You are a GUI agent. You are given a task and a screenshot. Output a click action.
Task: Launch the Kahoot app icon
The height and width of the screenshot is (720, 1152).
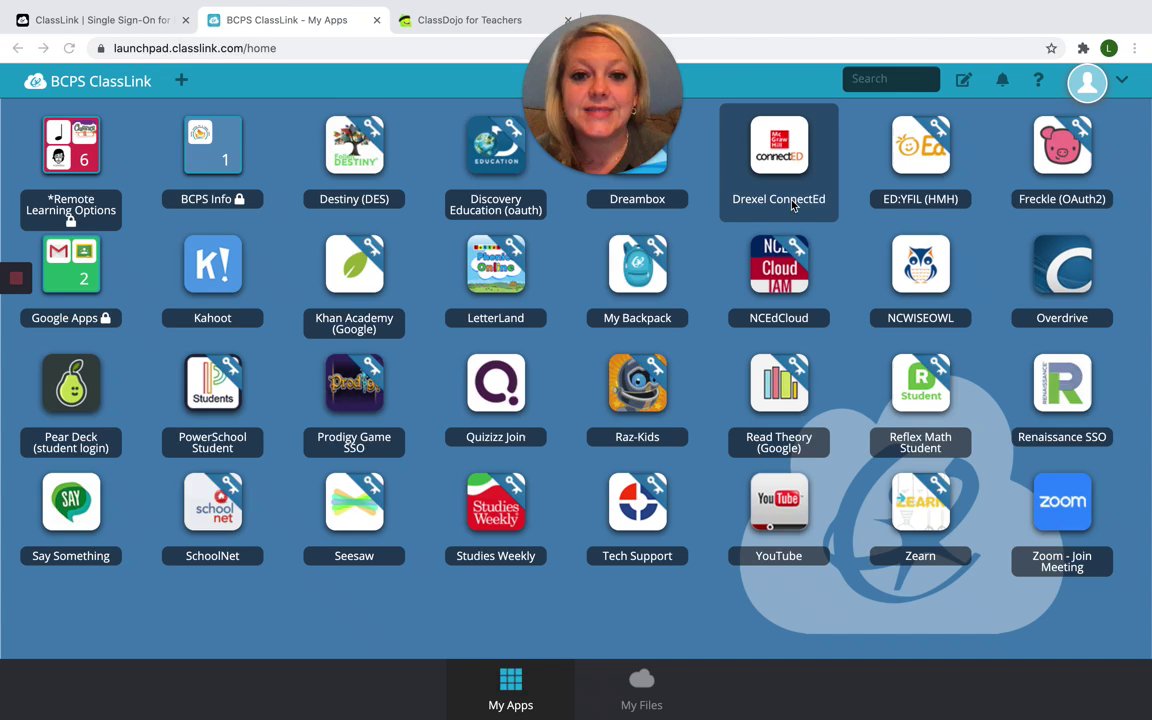(212, 264)
